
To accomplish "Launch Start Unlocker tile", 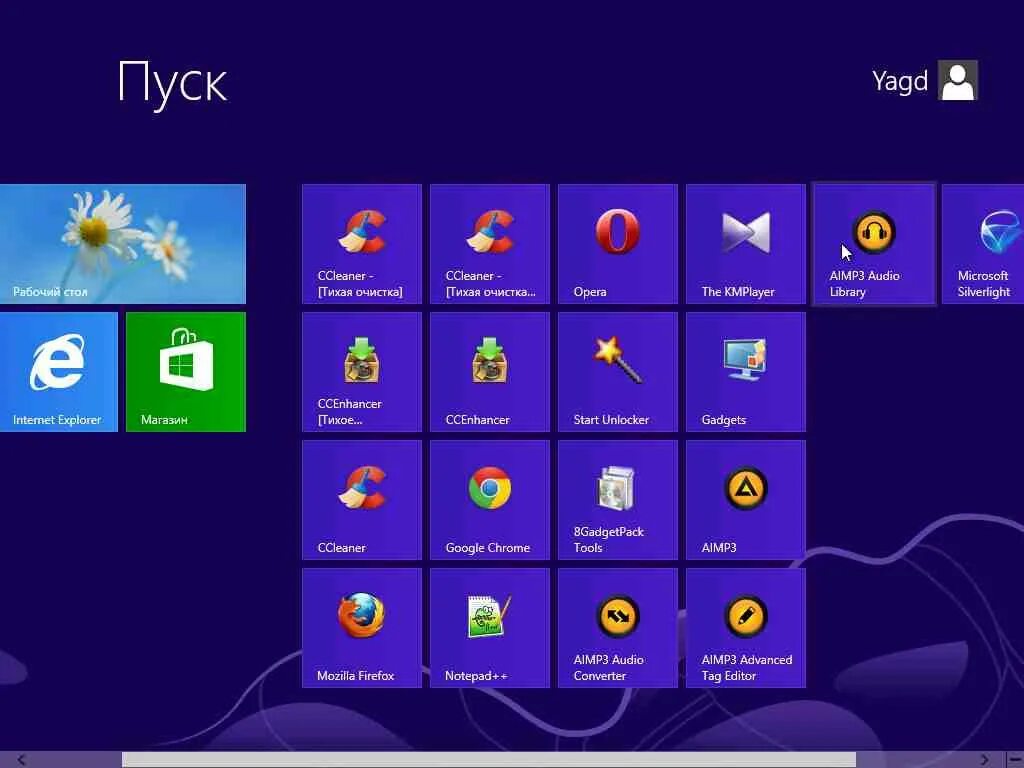I will click(618, 372).
